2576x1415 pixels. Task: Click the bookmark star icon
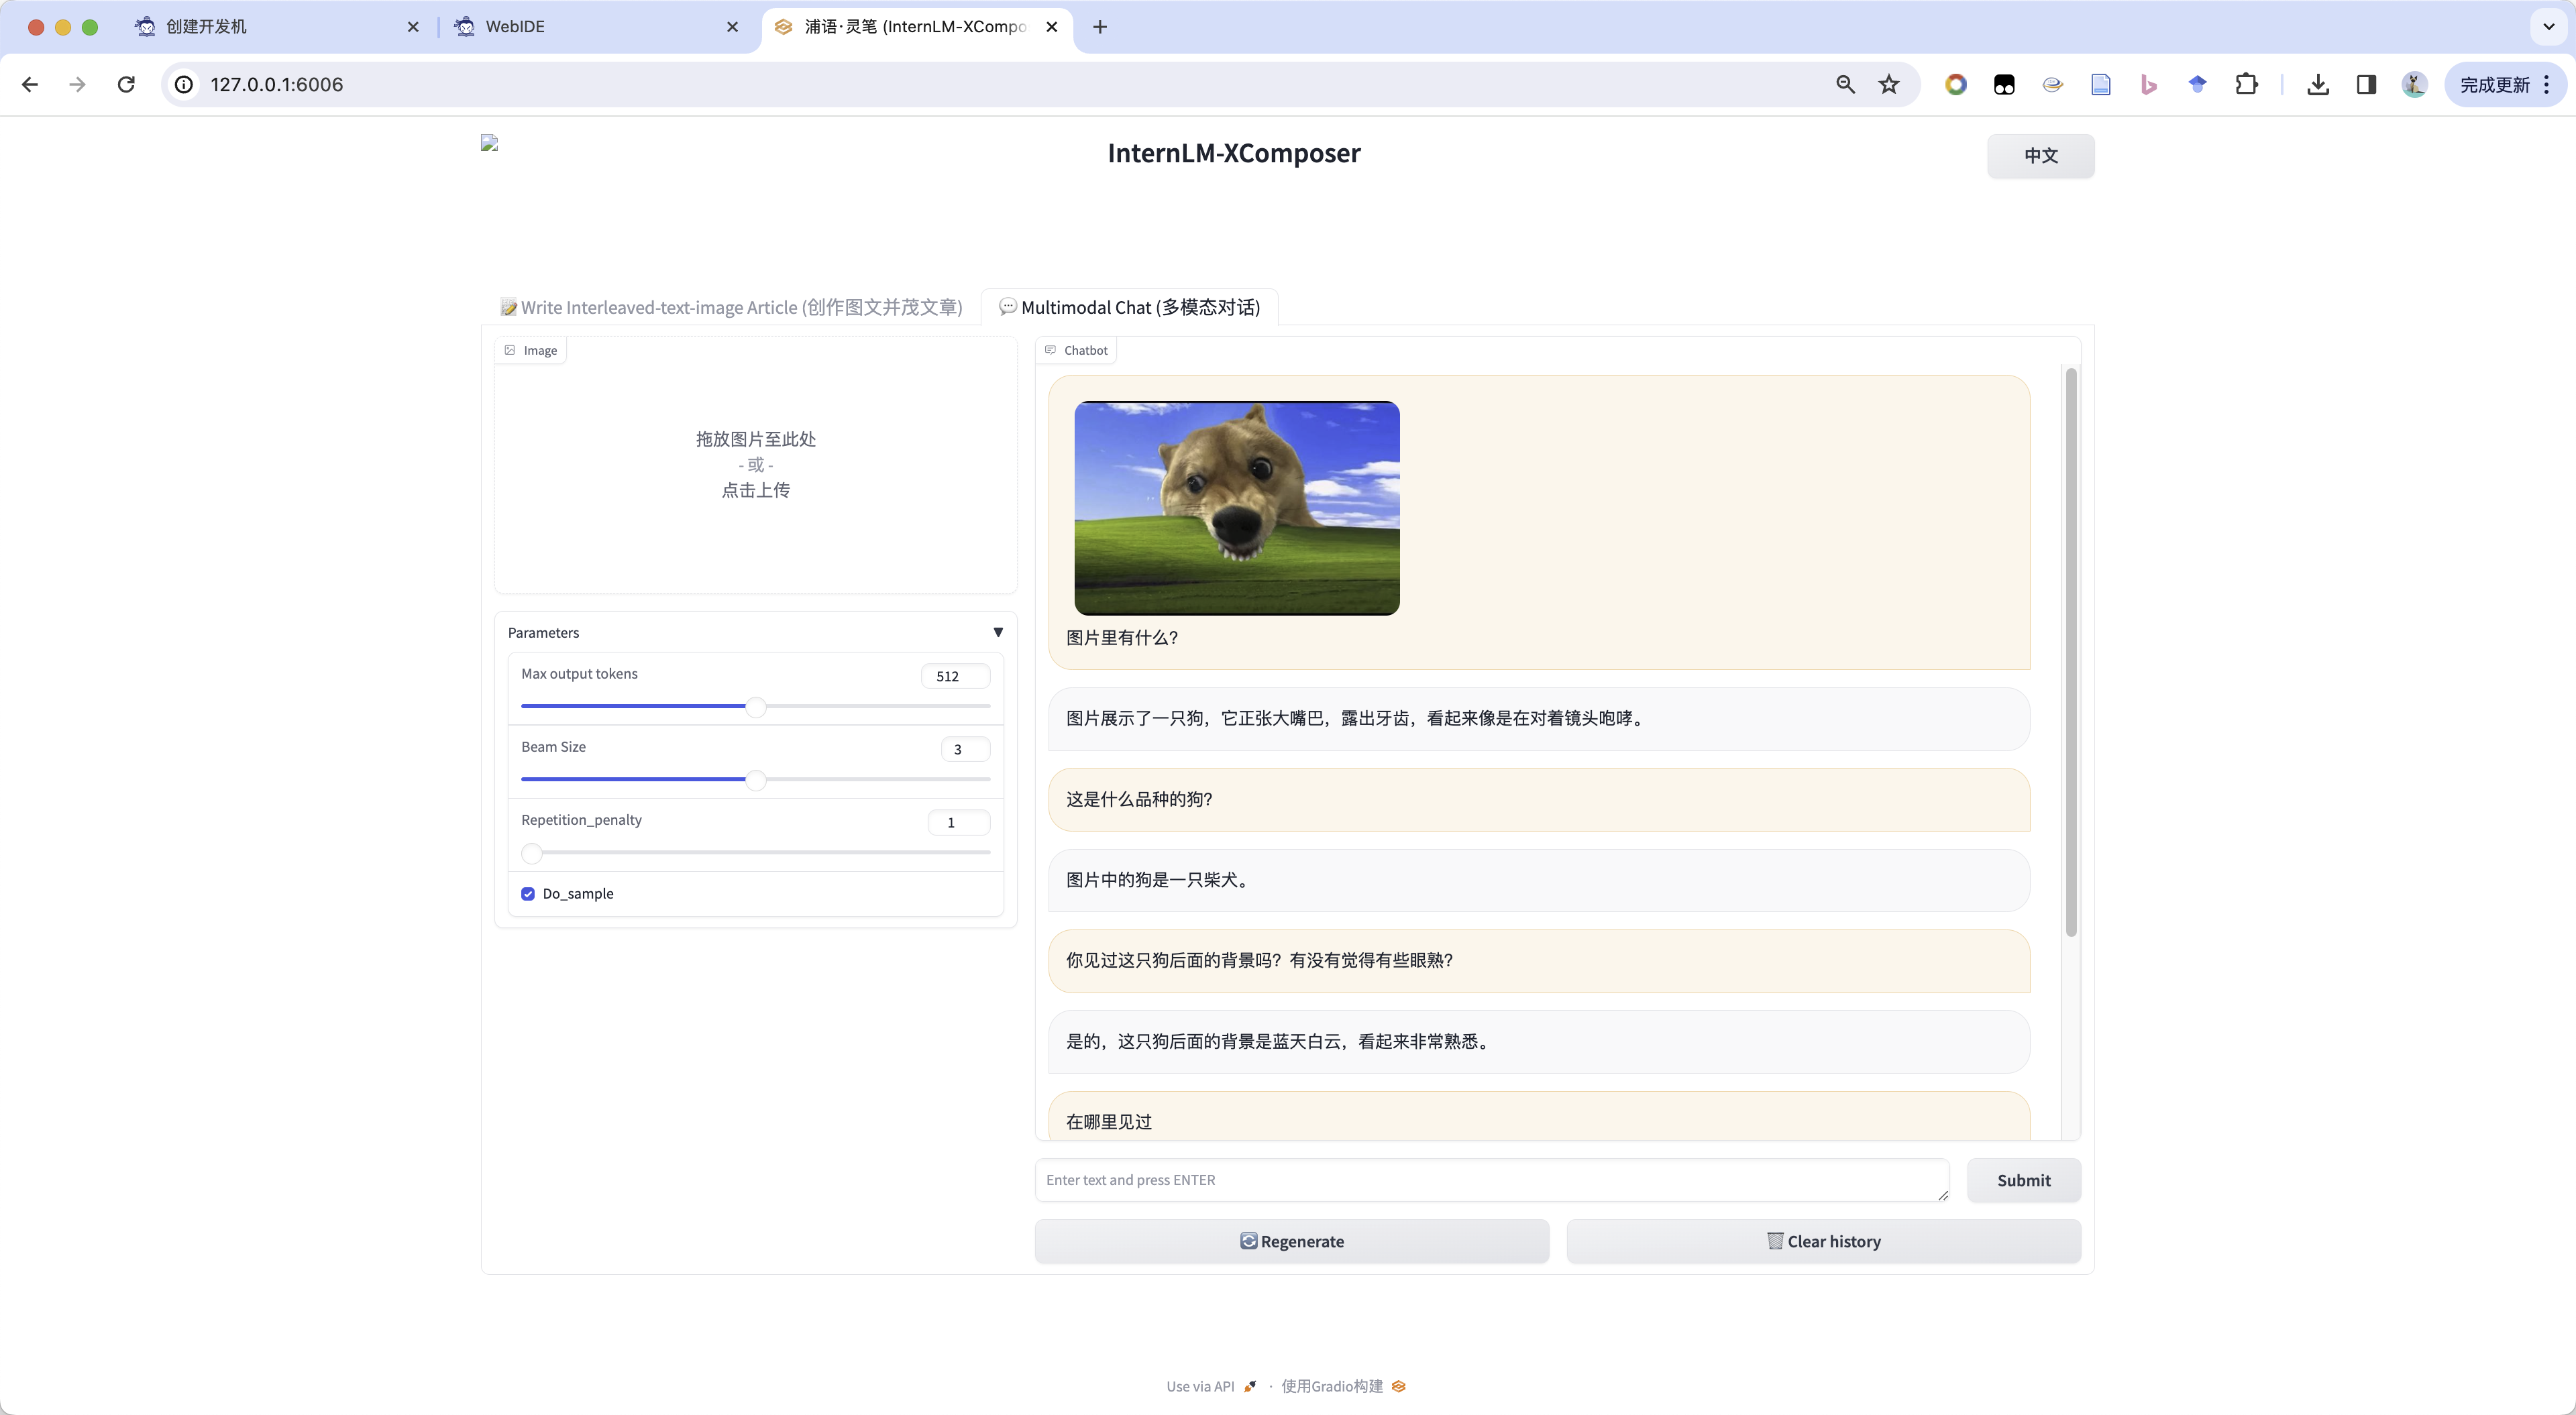point(1888,85)
